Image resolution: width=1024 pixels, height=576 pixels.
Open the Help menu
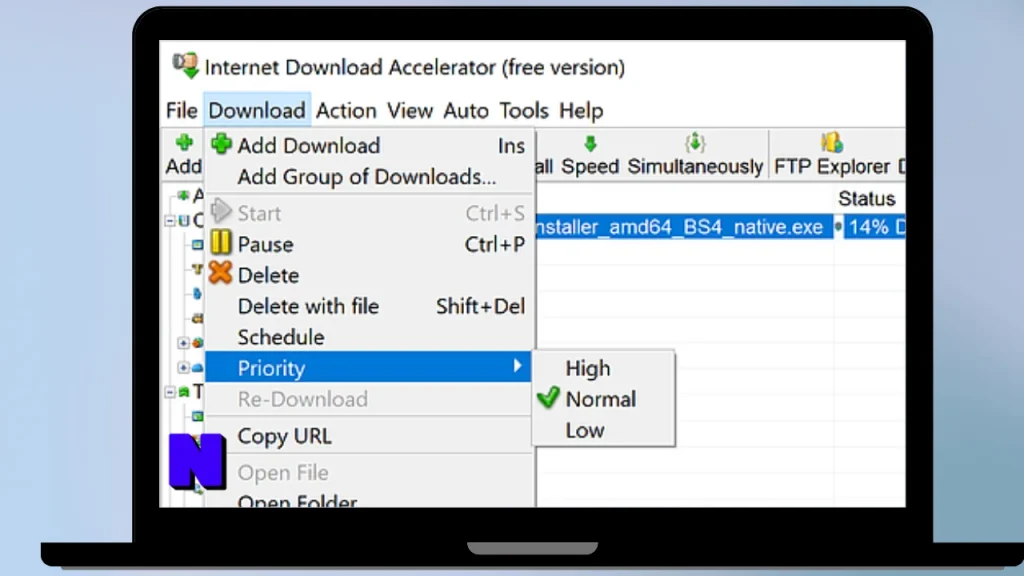[x=581, y=110]
